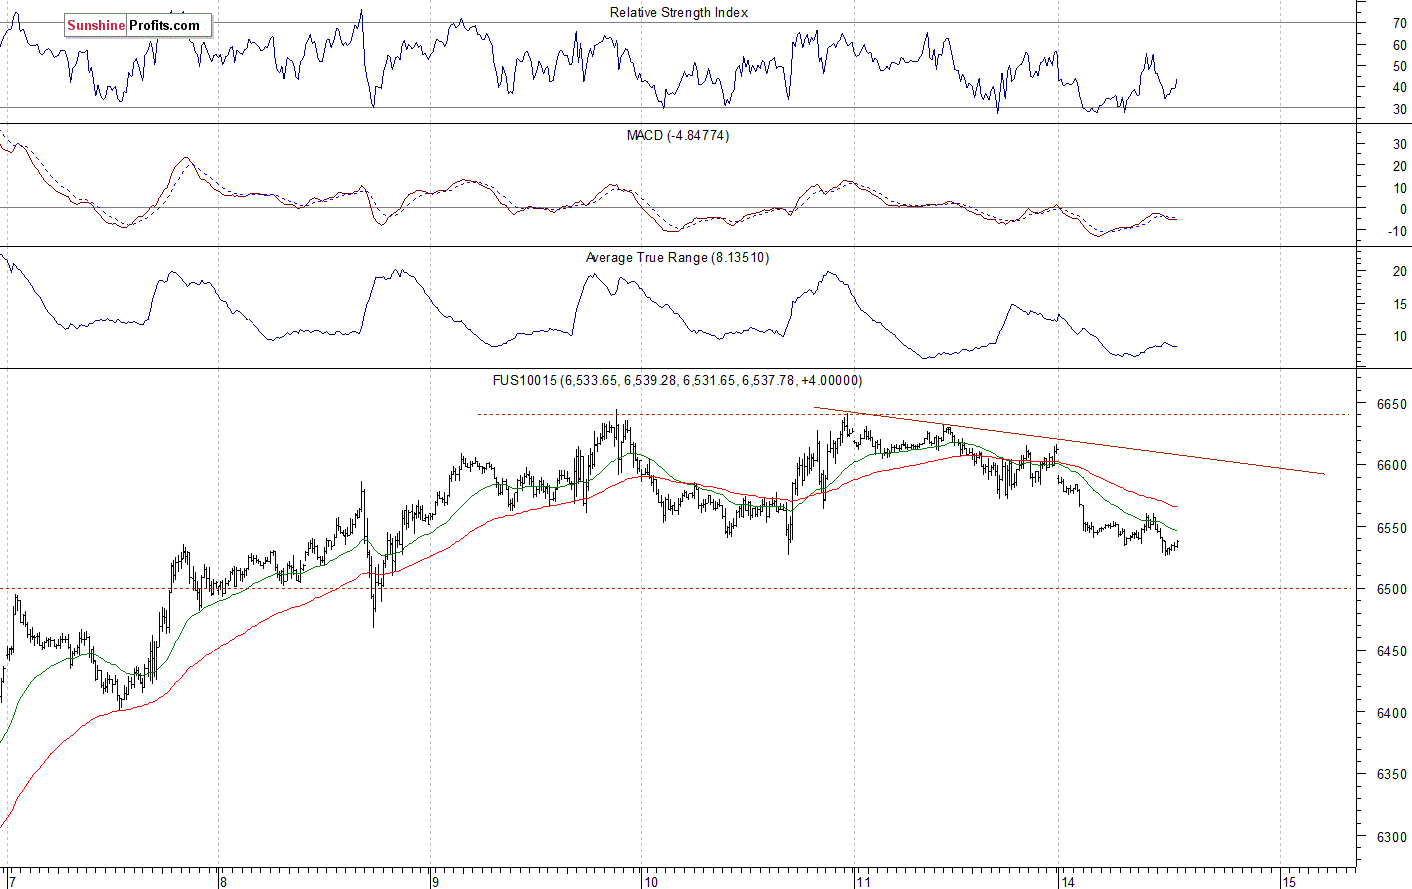Click the 6550 price axis label
The image size is (1412, 889).
click(1392, 528)
